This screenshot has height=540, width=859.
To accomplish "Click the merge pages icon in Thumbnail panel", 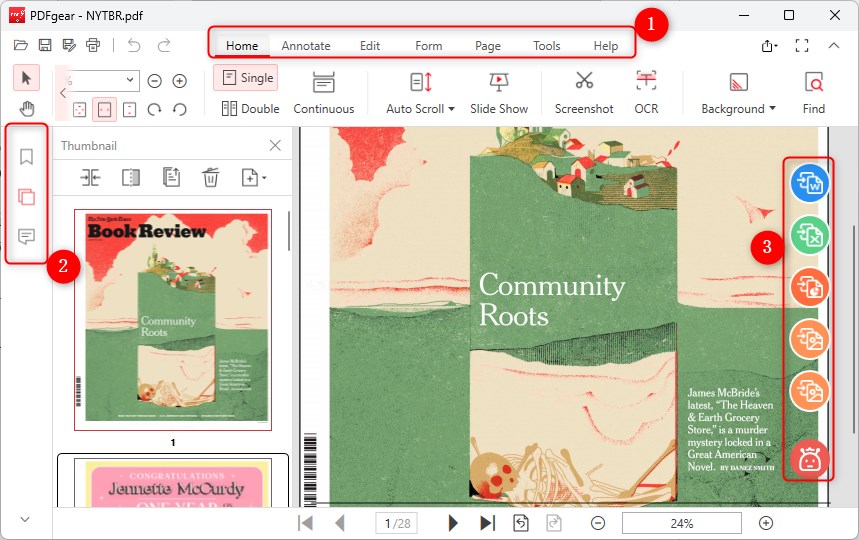I will click(90, 177).
